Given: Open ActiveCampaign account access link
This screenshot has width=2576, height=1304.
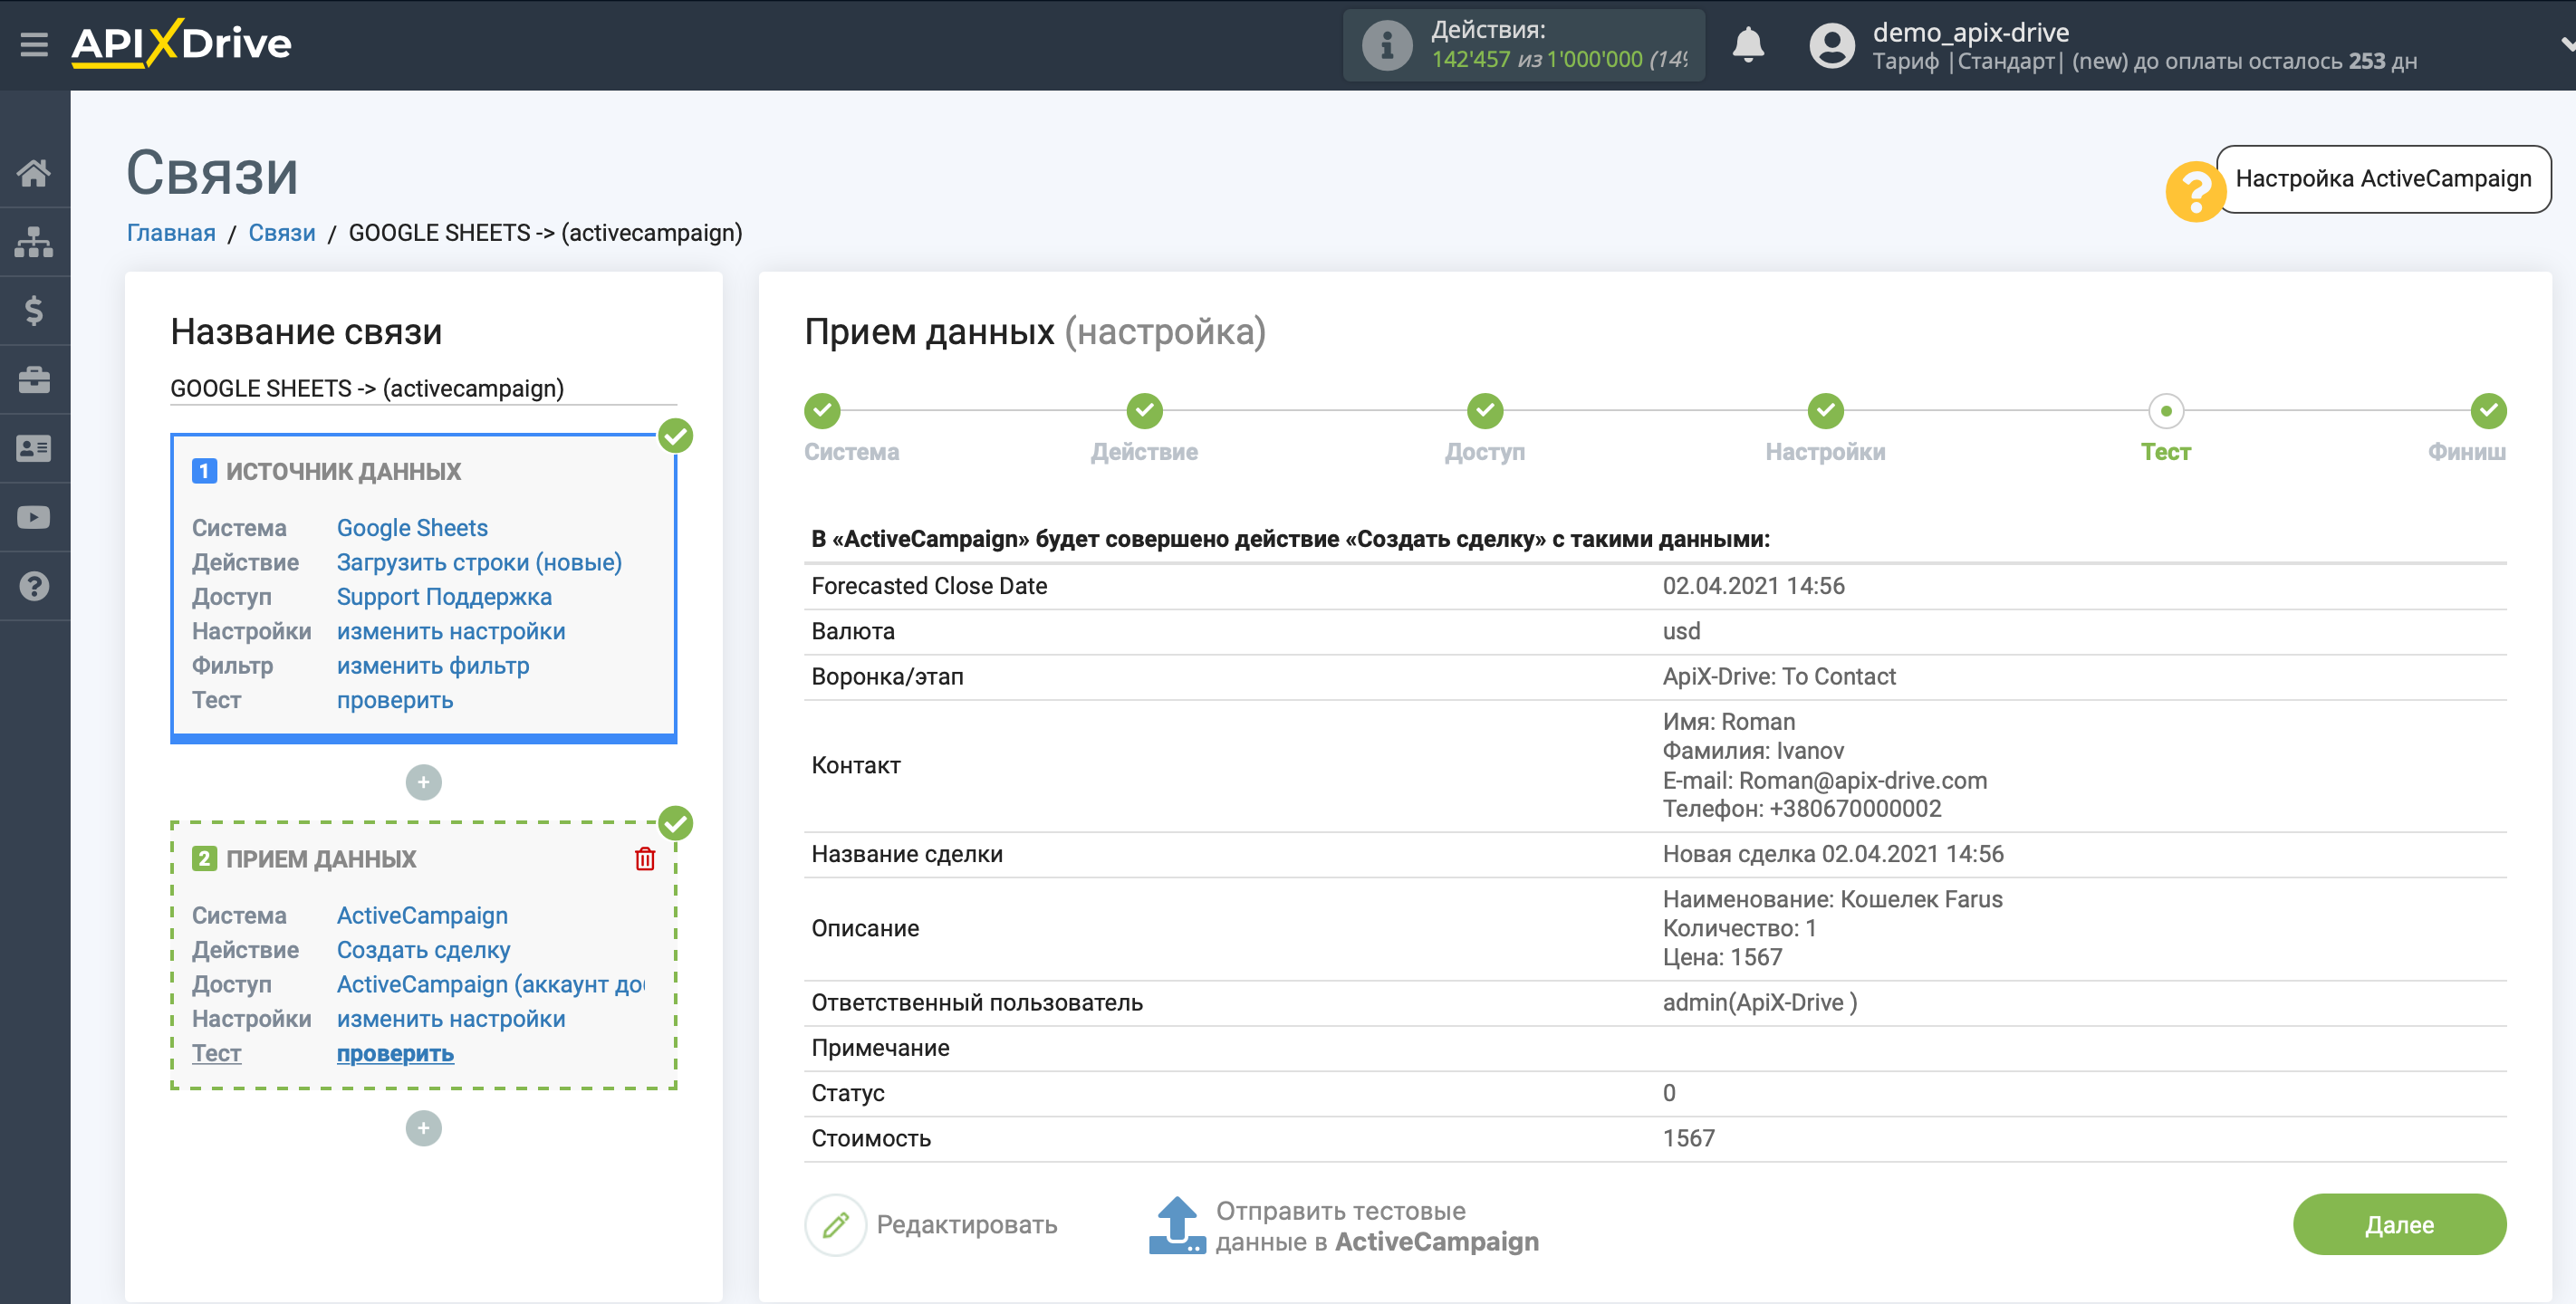Looking at the screenshot, I should coord(490,985).
